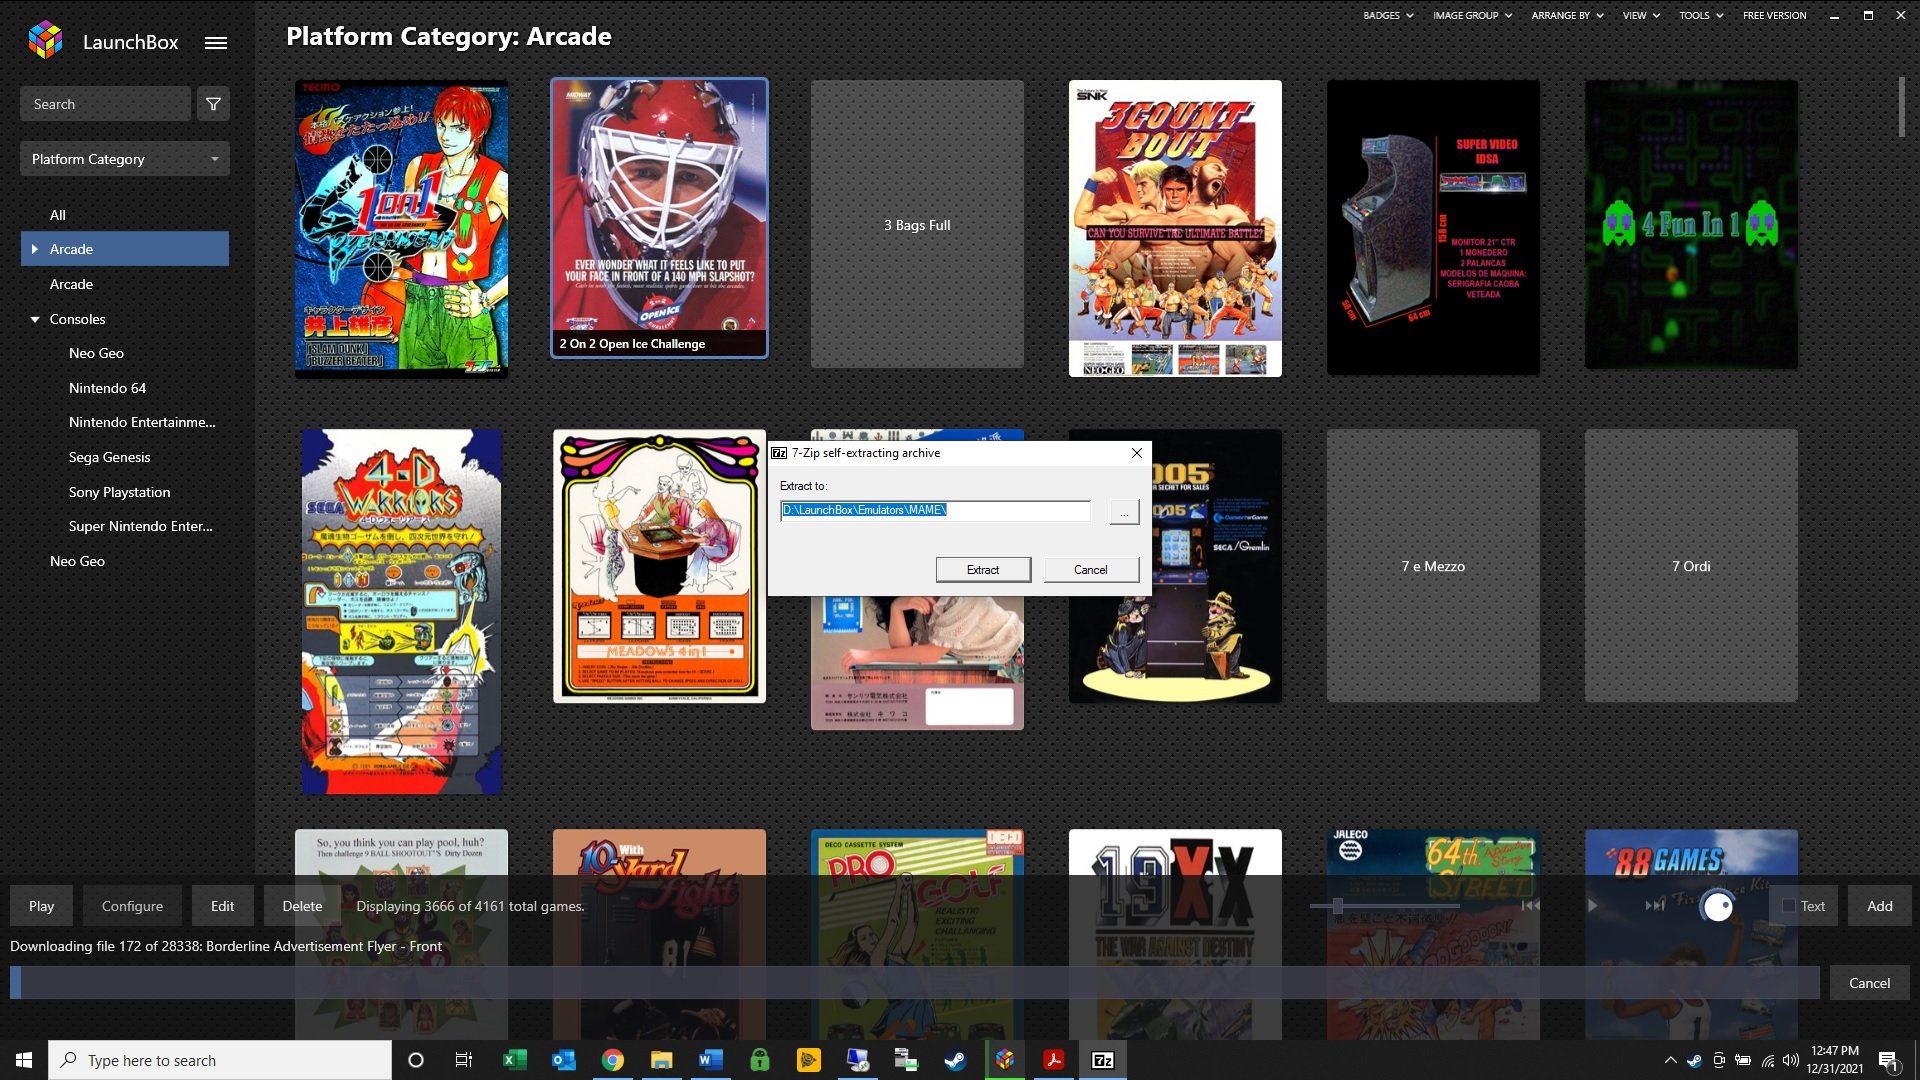Click the LaunchBox Search field

click(105, 104)
